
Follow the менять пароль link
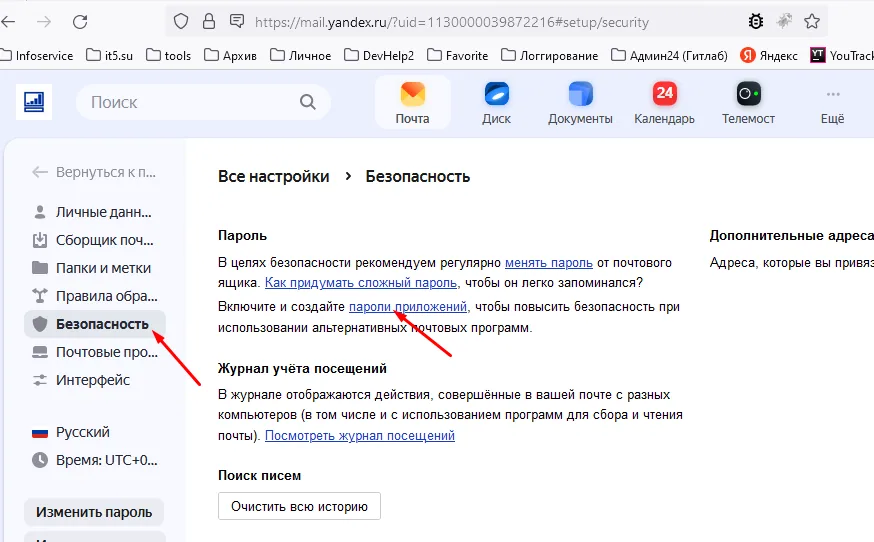(x=548, y=263)
